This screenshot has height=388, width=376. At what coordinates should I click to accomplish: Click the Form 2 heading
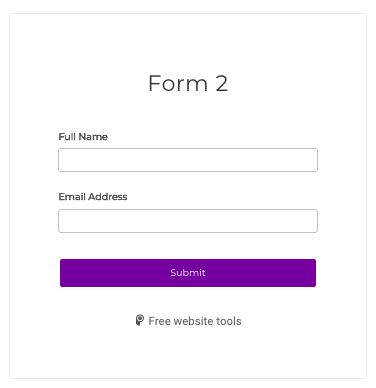click(188, 83)
